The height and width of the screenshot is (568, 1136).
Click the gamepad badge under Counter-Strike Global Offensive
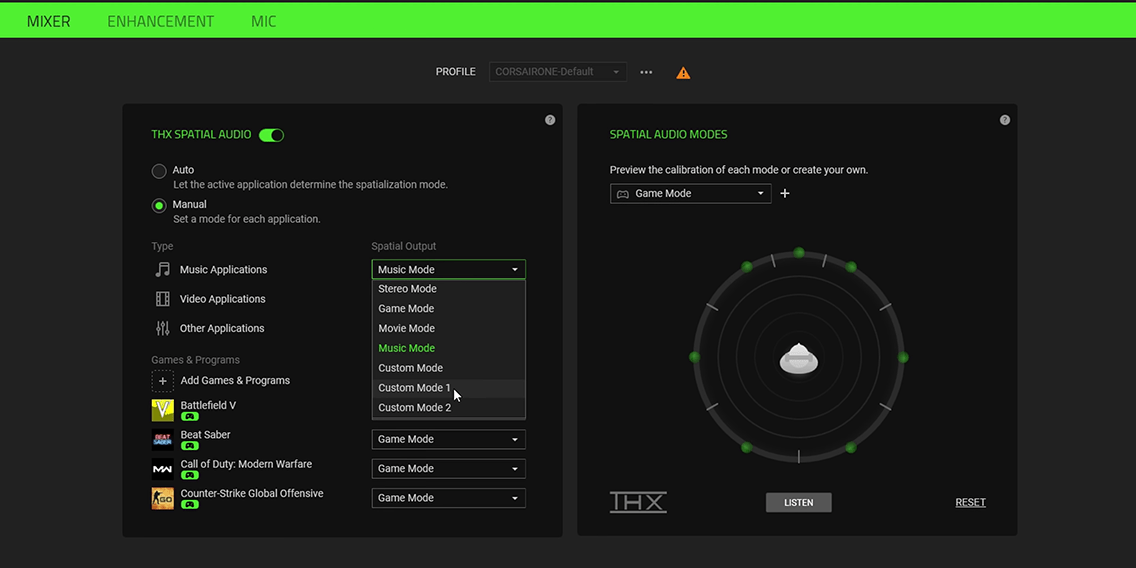(190, 504)
